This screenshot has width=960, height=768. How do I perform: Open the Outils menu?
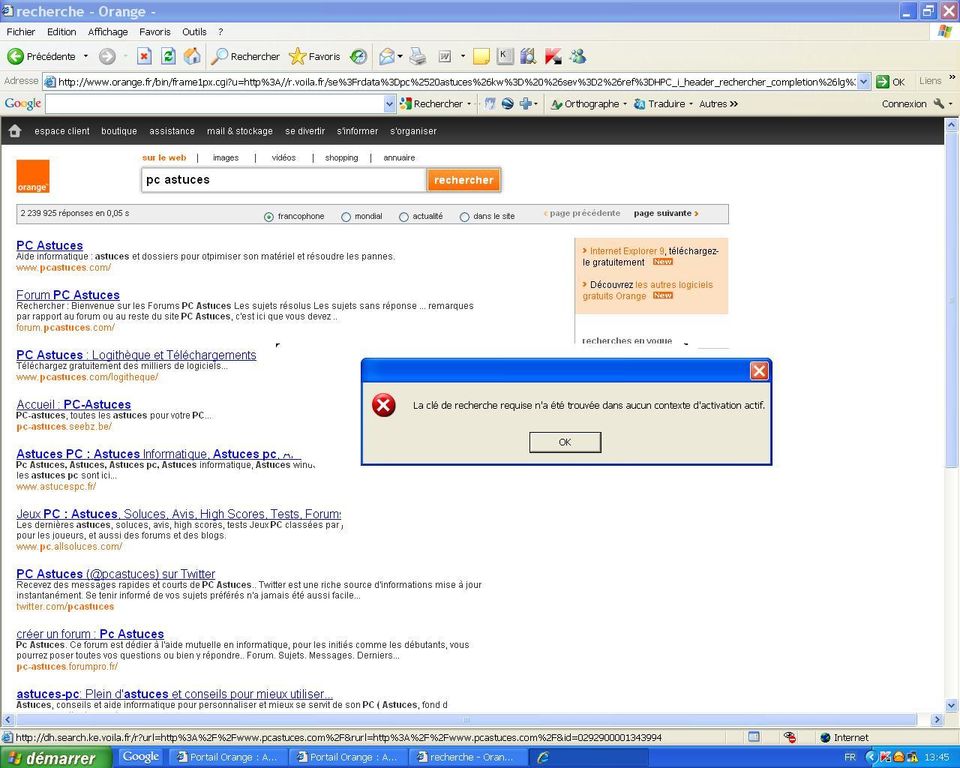tap(193, 31)
